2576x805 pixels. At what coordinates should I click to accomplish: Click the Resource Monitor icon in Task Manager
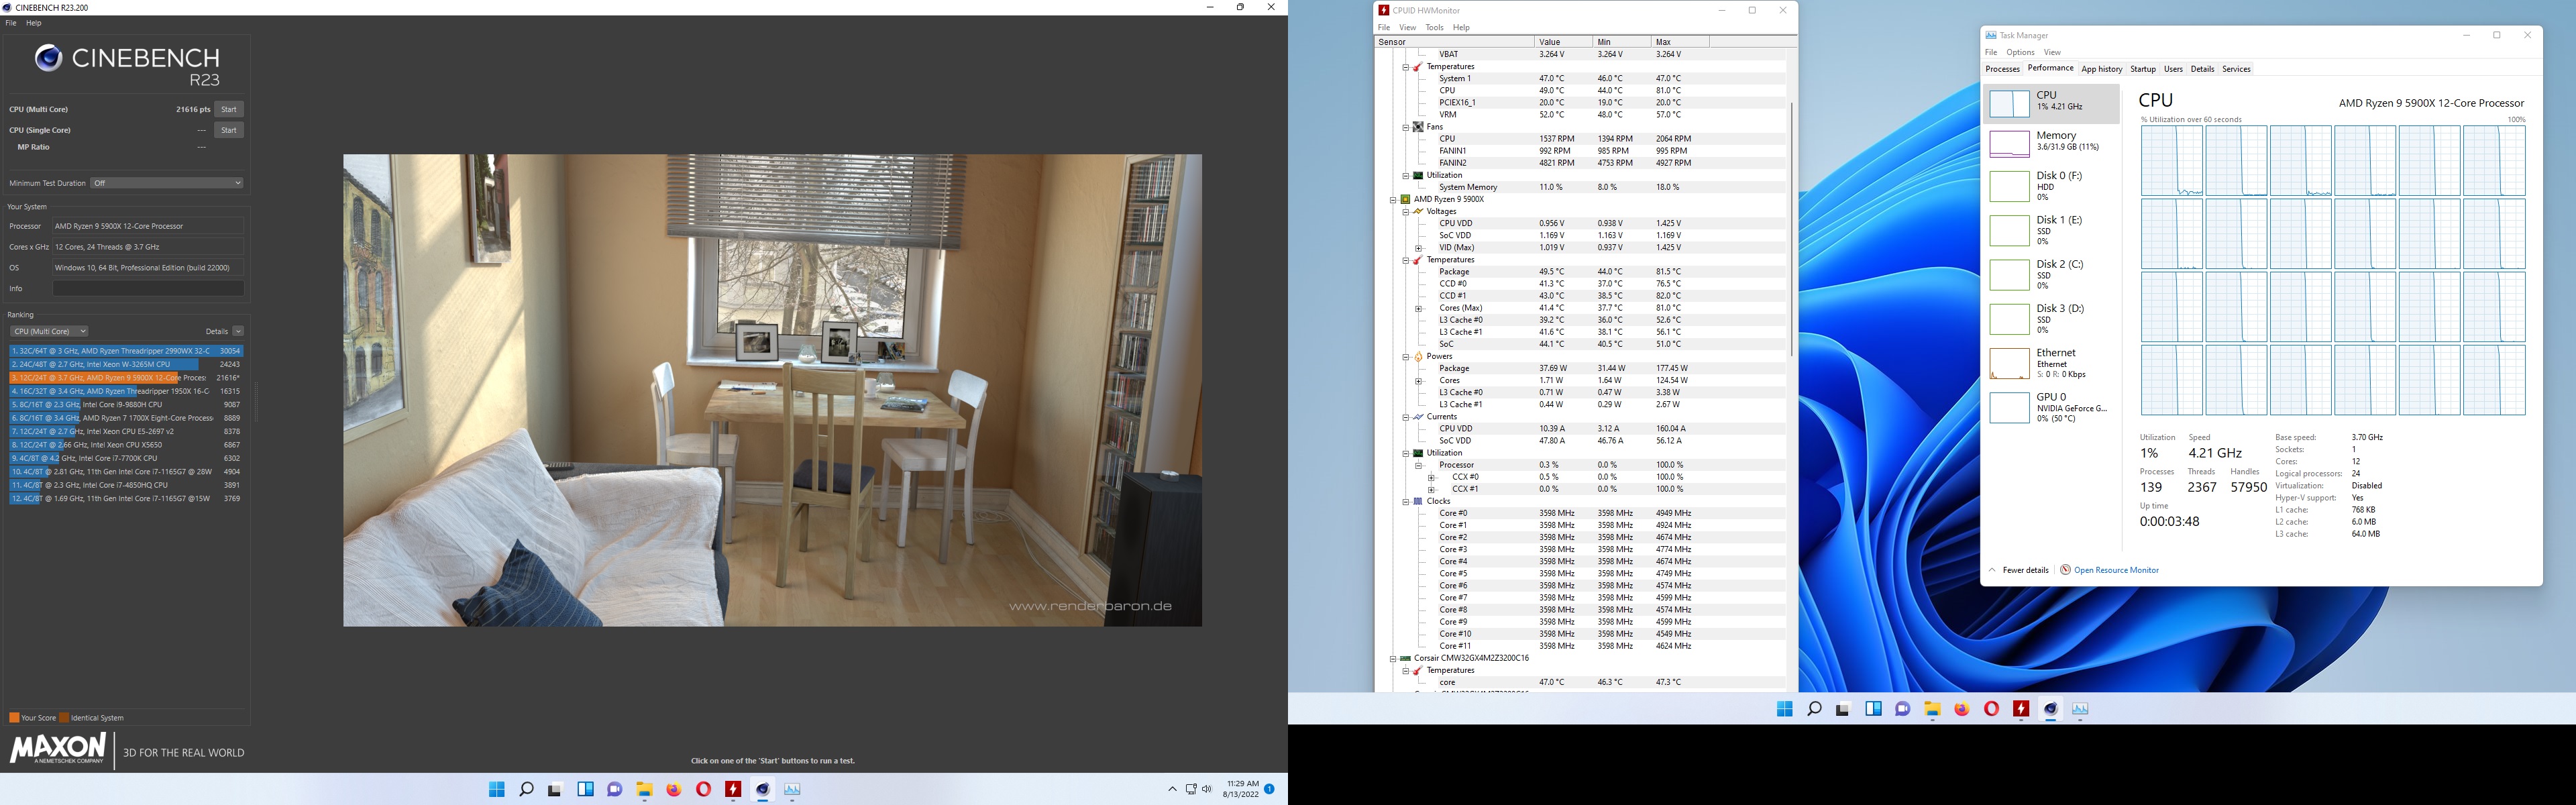click(2065, 570)
